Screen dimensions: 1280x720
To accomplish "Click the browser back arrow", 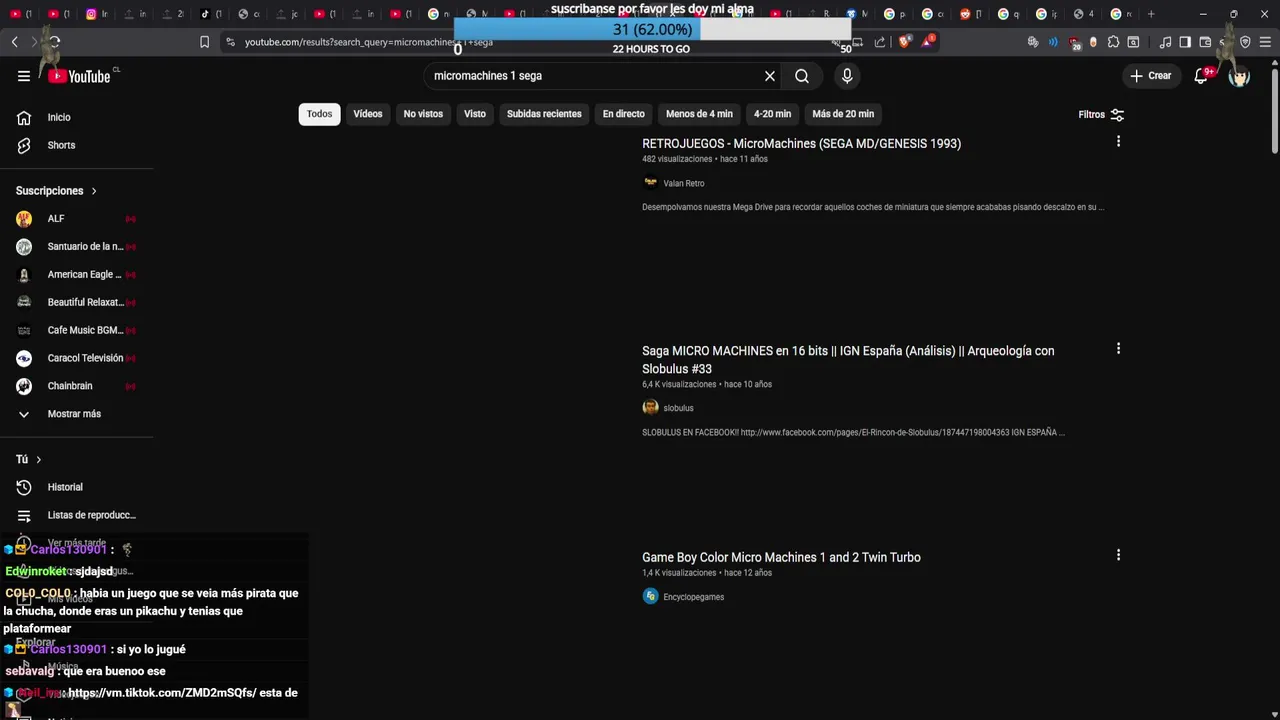I will click(14, 42).
